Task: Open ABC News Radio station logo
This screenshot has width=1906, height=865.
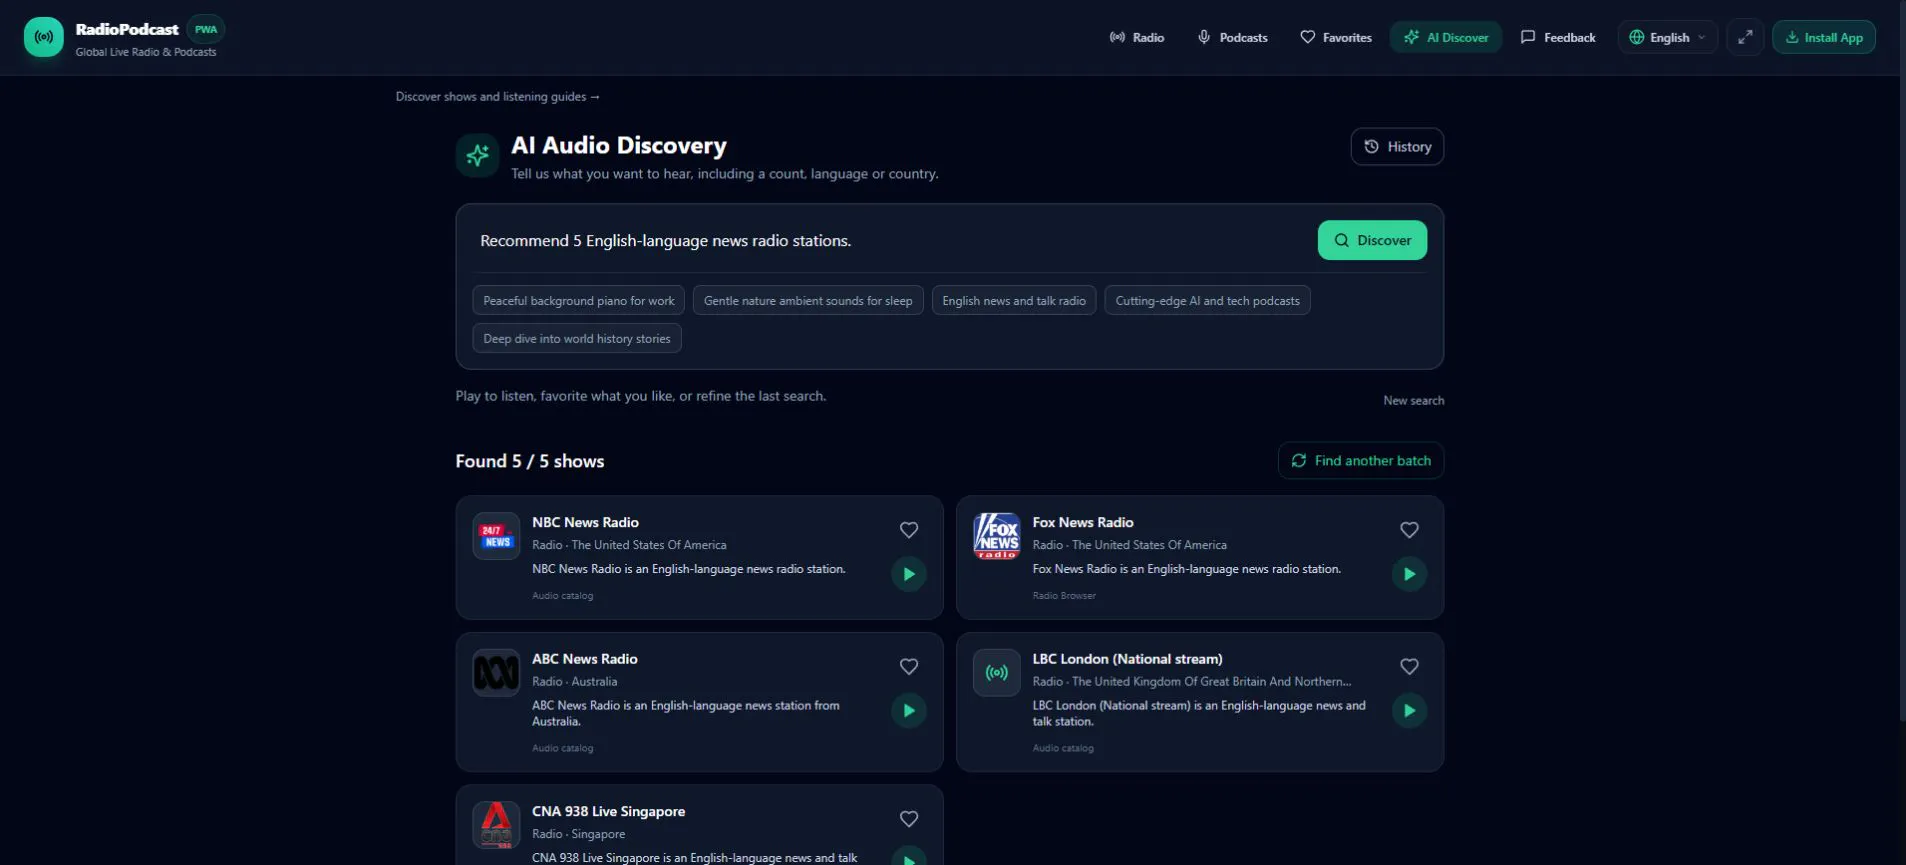Action: 496,673
